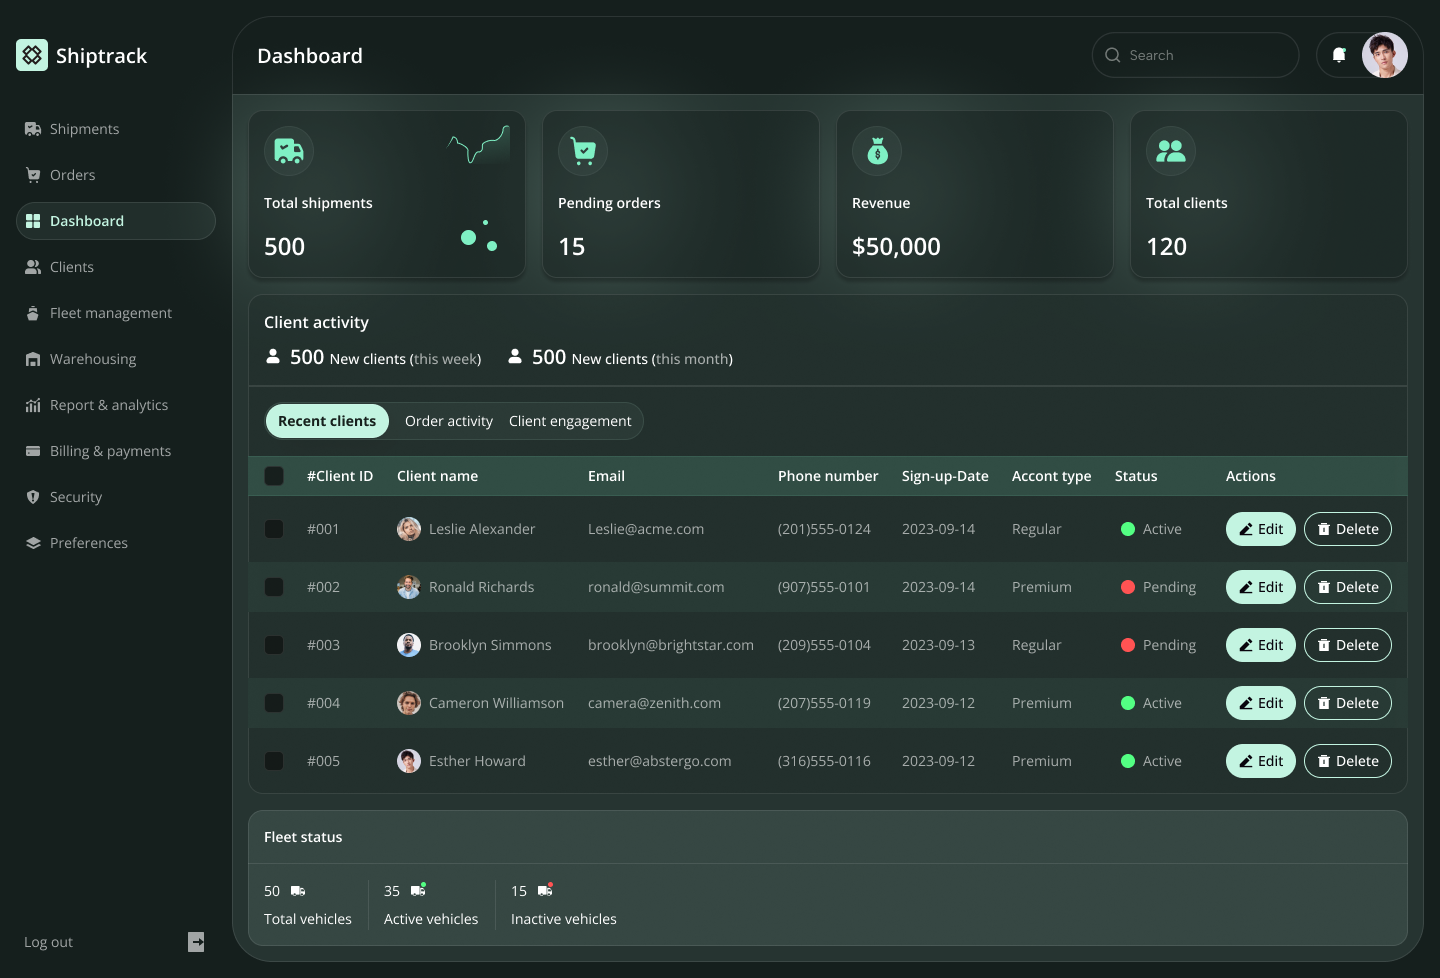The height and width of the screenshot is (978, 1440).
Task: Tick the checkbox for Esther Howard's row
Action: (x=274, y=761)
